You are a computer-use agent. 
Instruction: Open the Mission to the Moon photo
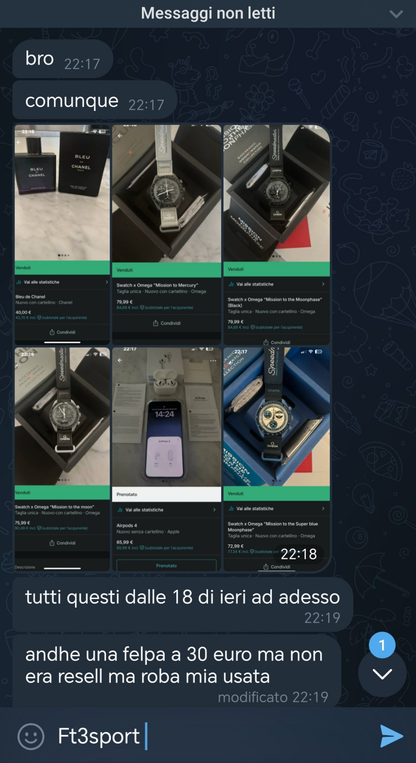click(x=62, y=459)
